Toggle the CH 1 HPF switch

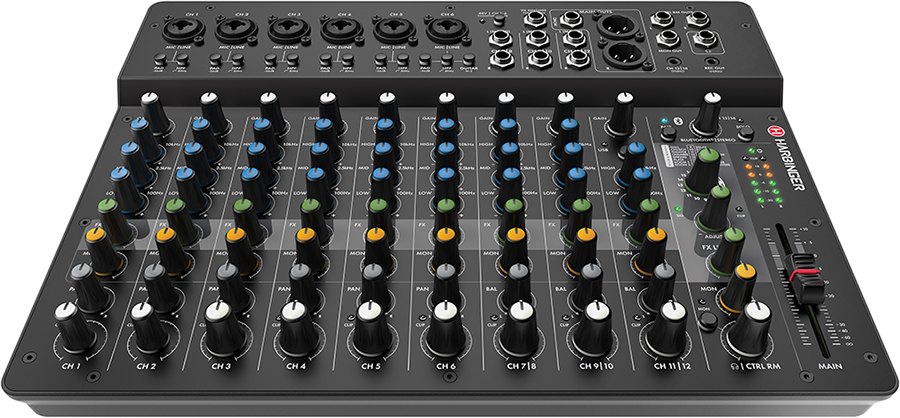(x=183, y=59)
